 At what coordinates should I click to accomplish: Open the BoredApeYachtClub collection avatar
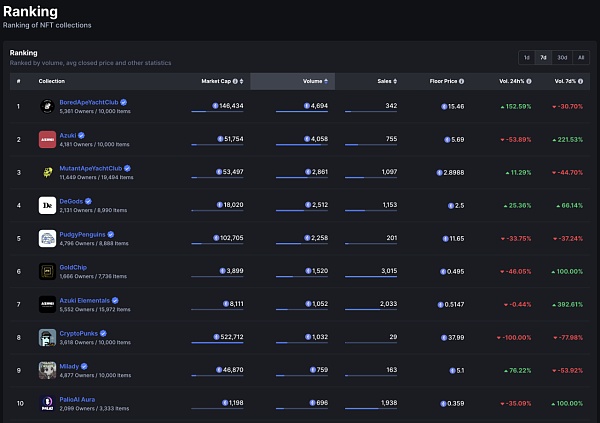click(x=46, y=106)
